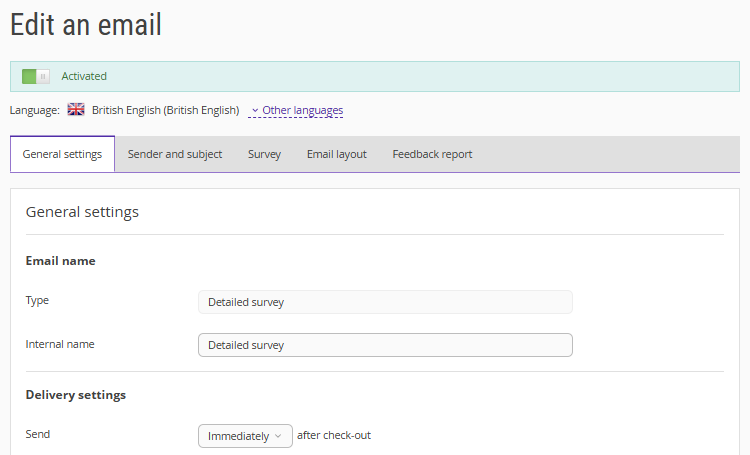Click the after check-out text
Viewport: 750px width, 455px height.
334,436
